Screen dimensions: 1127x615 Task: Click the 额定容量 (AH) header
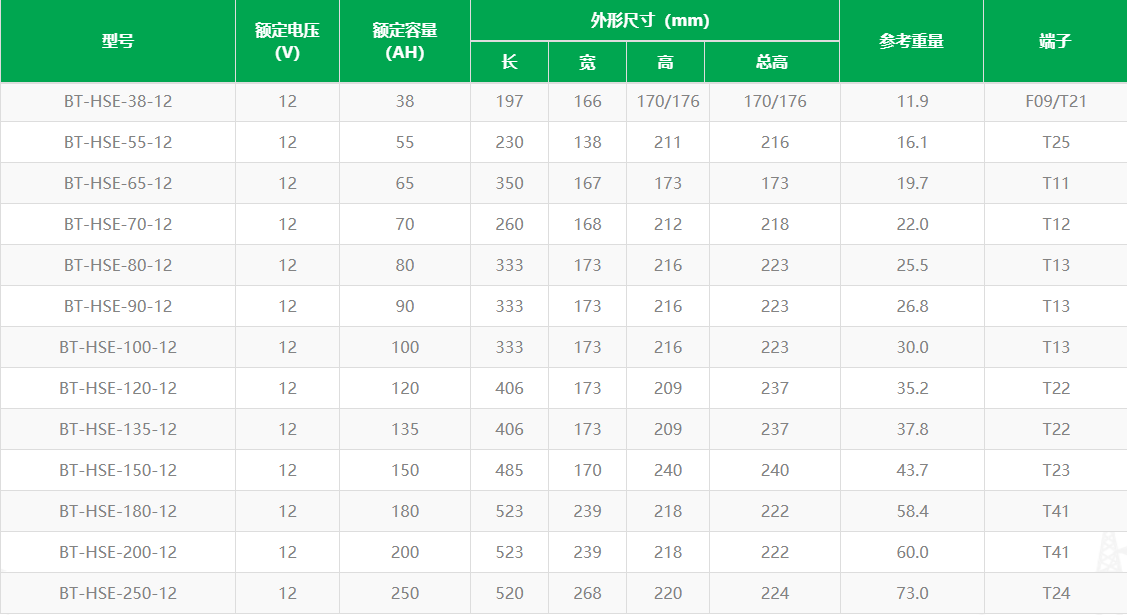coord(405,41)
